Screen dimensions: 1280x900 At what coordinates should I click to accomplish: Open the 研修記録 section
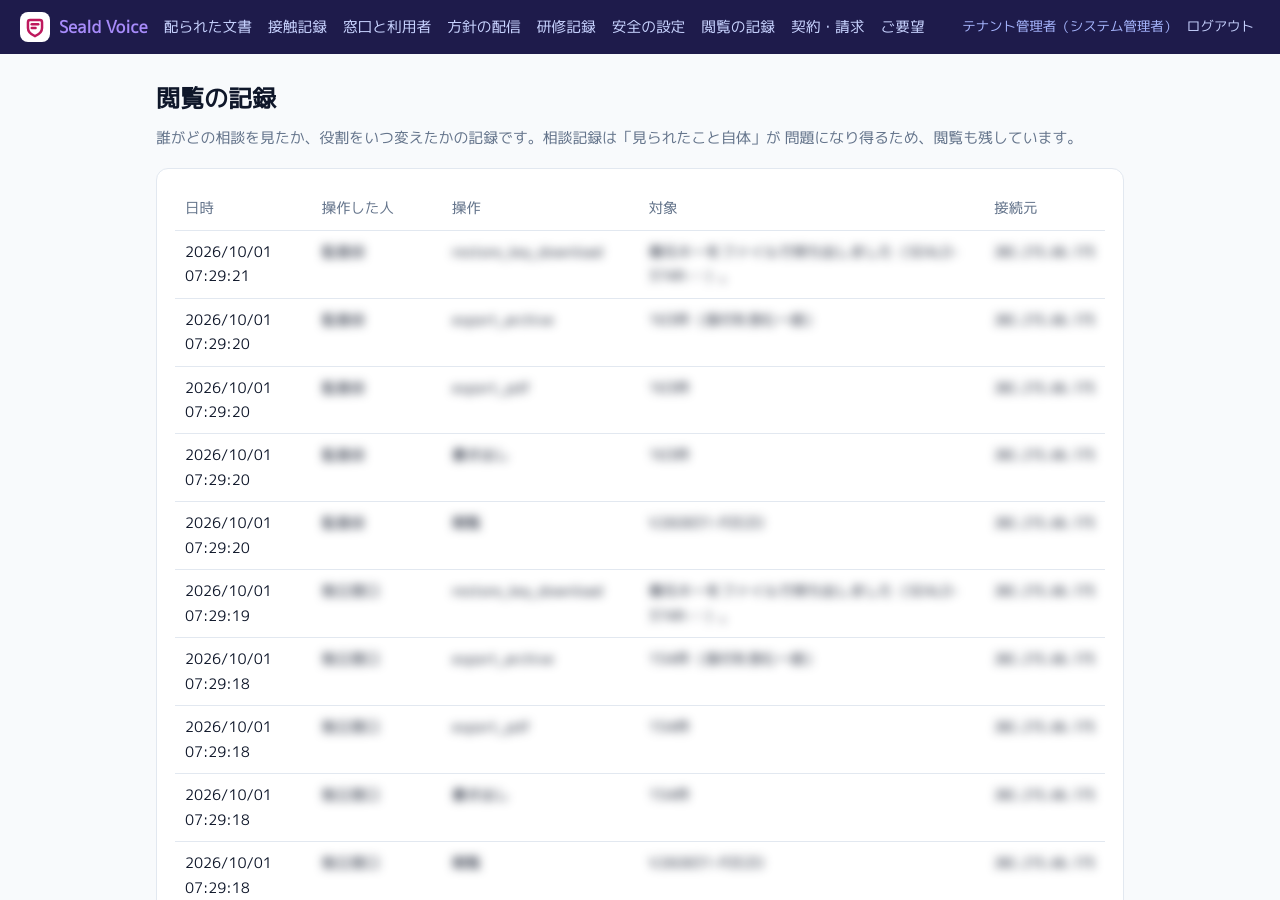pyautogui.click(x=566, y=27)
